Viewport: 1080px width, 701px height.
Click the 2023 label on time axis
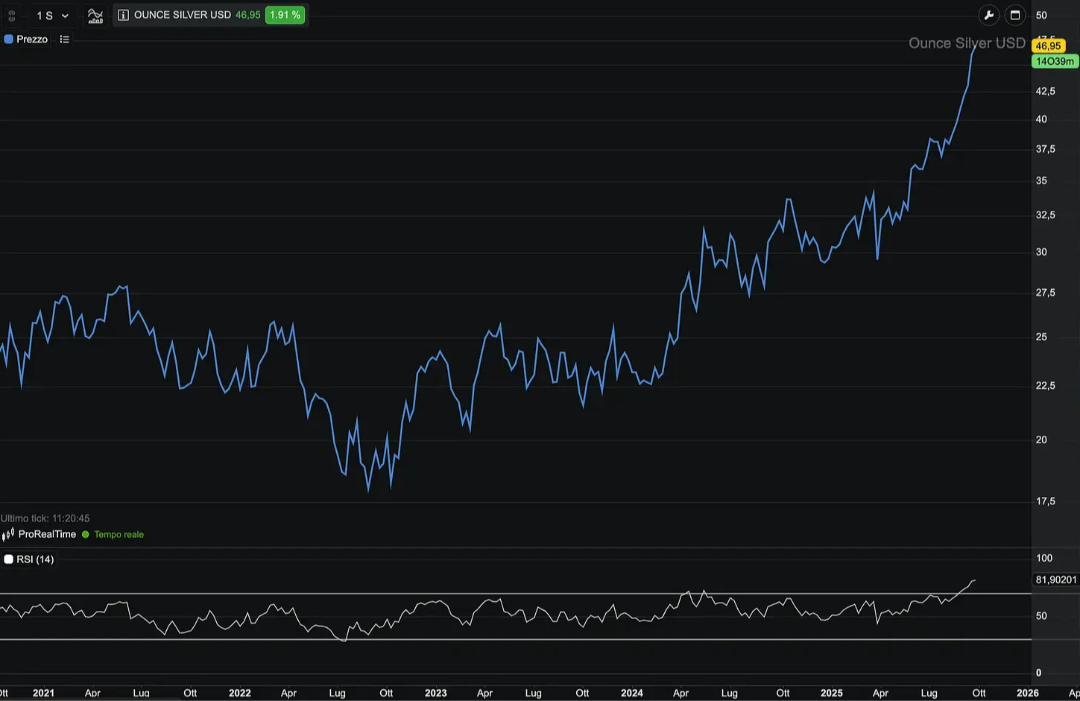pos(436,693)
